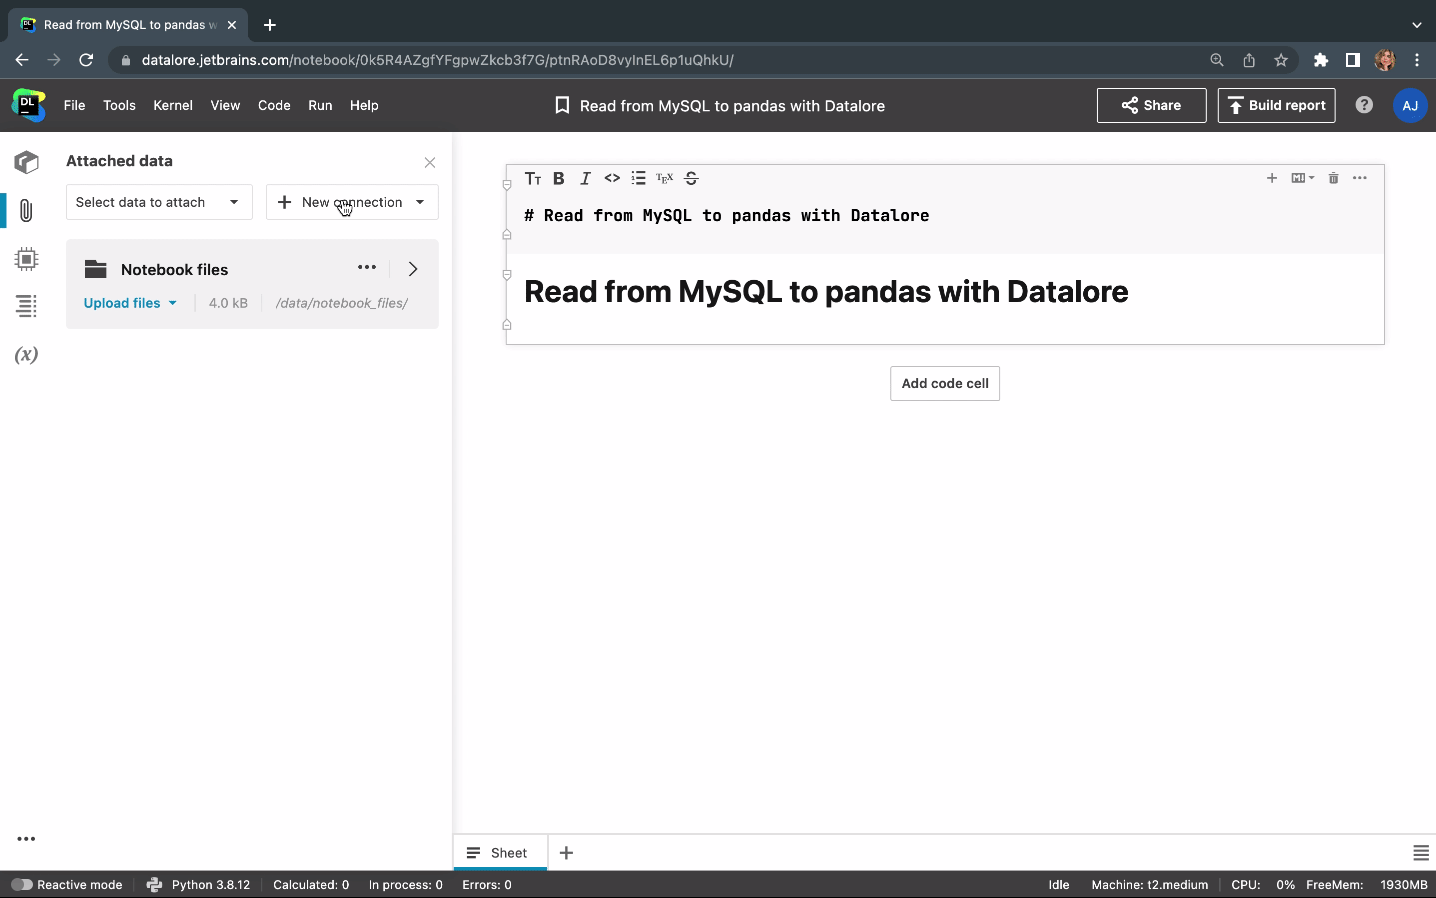Screen dimensions: 1436x898
Task: Toggle Reactive mode switch
Action: click(22, 885)
